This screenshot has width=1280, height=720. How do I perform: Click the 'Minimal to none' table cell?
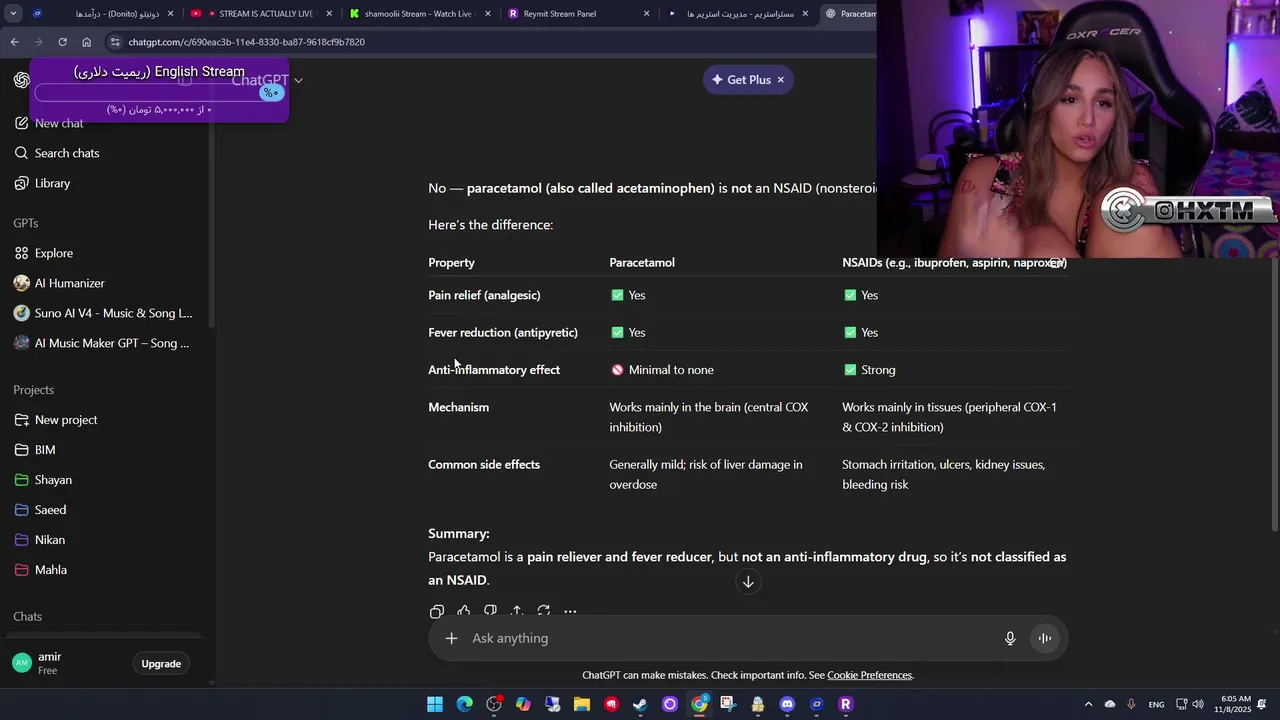coord(661,370)
